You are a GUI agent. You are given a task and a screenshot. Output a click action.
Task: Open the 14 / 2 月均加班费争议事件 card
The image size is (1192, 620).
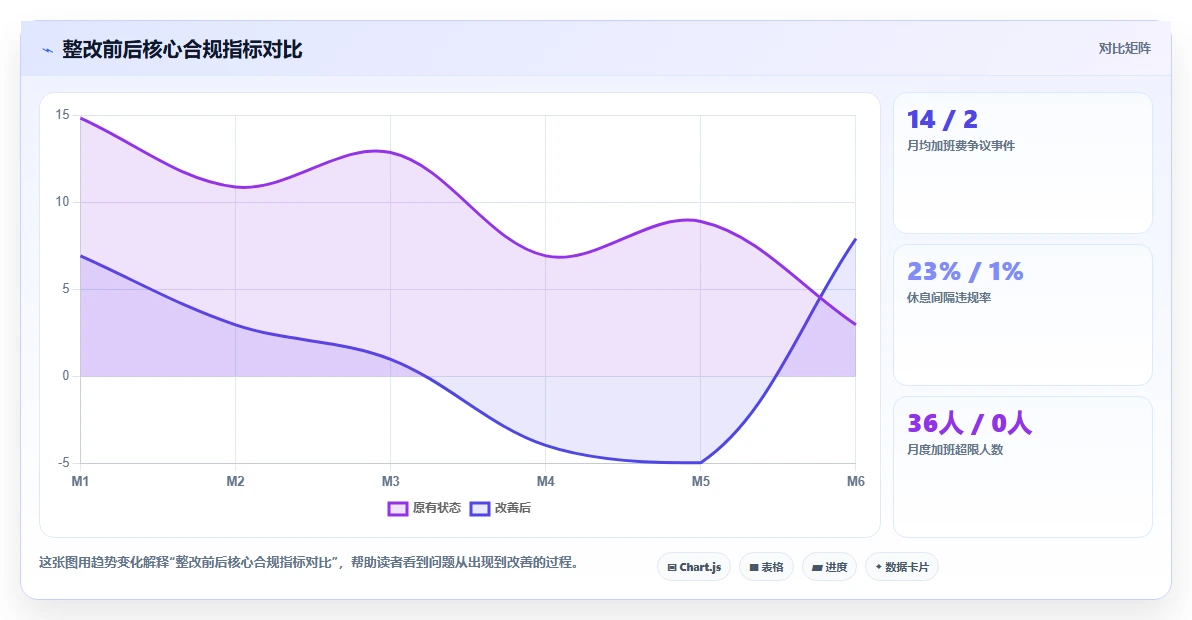(1022, 163)
